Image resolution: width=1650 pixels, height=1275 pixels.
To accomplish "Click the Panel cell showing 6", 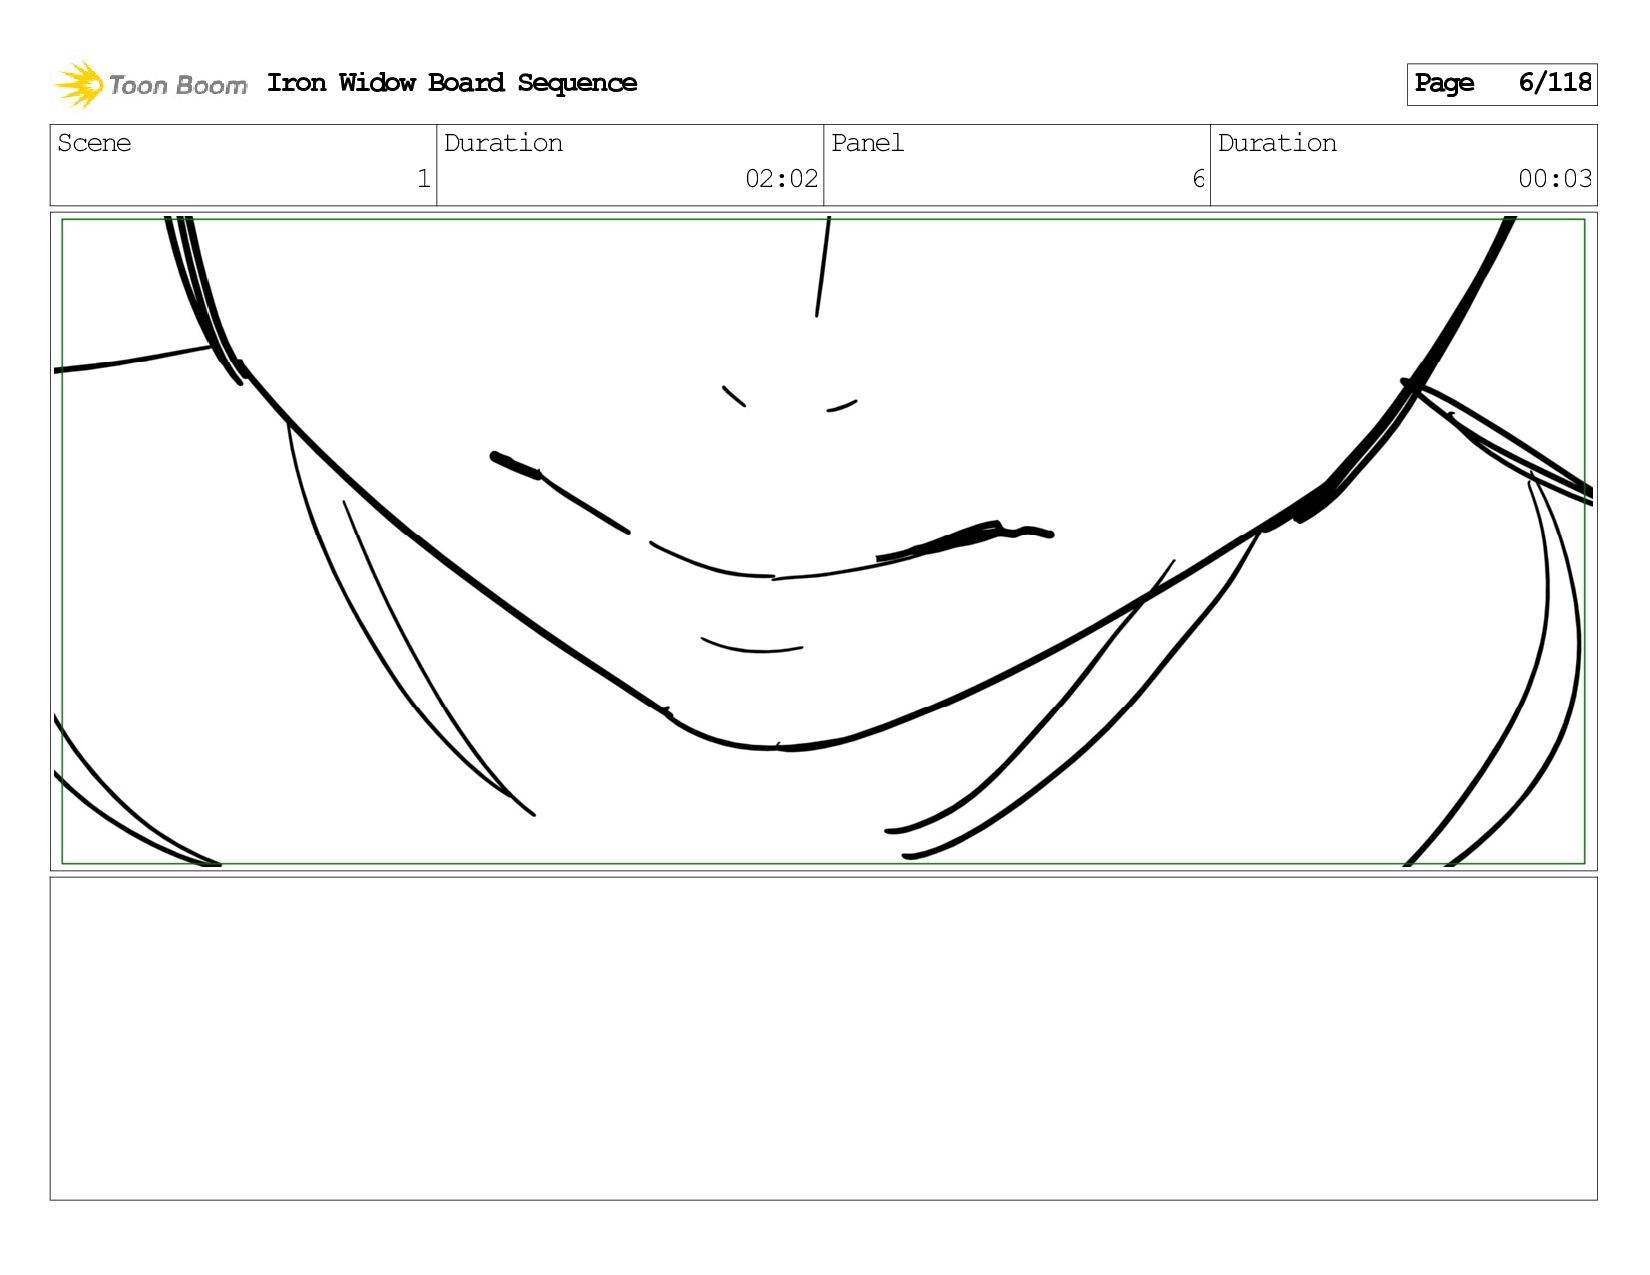I will (1017, 165).
